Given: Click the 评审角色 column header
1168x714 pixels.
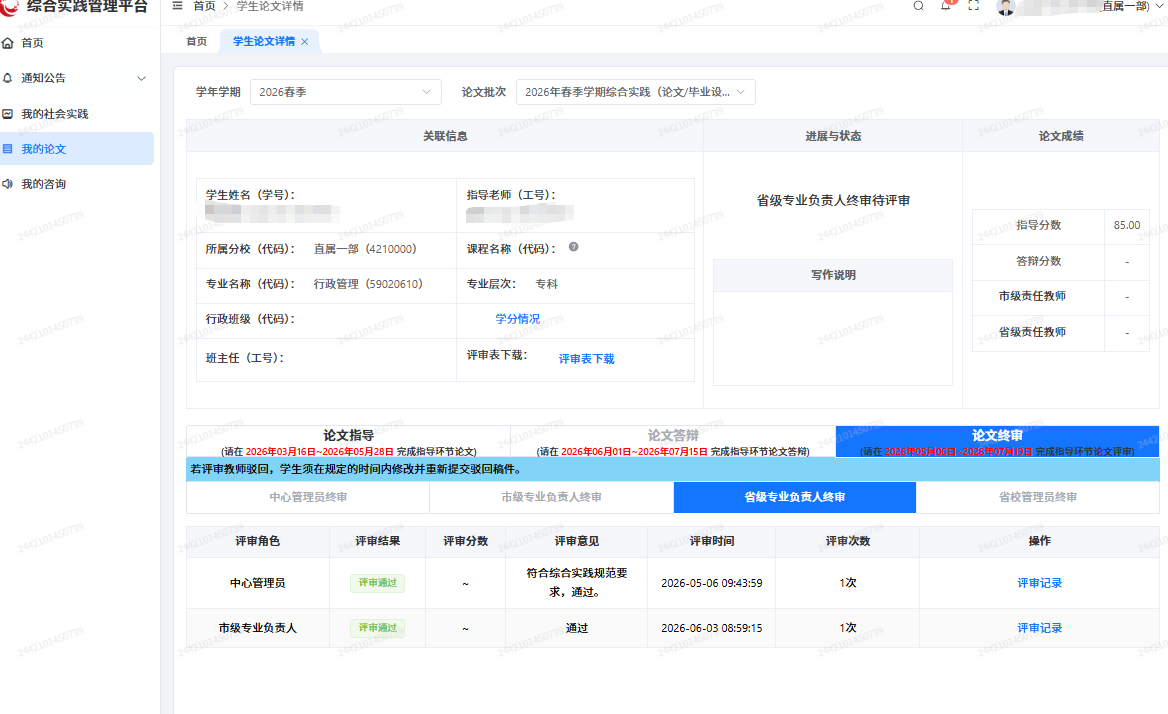Looking at the screenshot, I should point(257,541).
